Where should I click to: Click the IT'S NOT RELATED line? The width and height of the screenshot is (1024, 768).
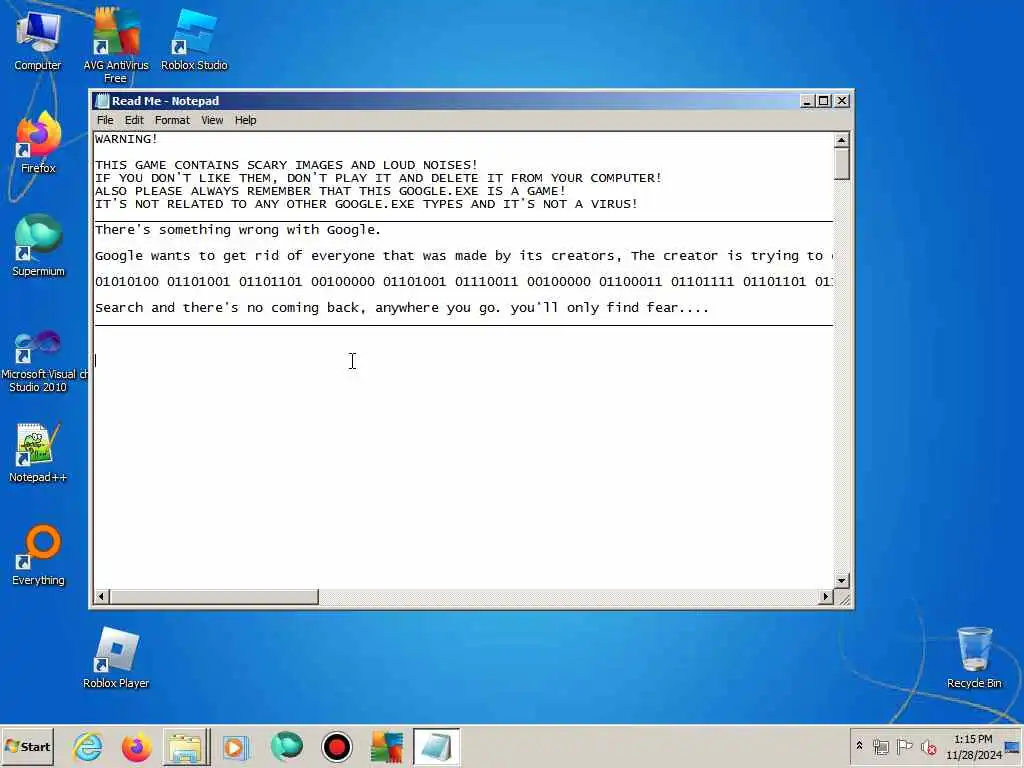(366, 204)
